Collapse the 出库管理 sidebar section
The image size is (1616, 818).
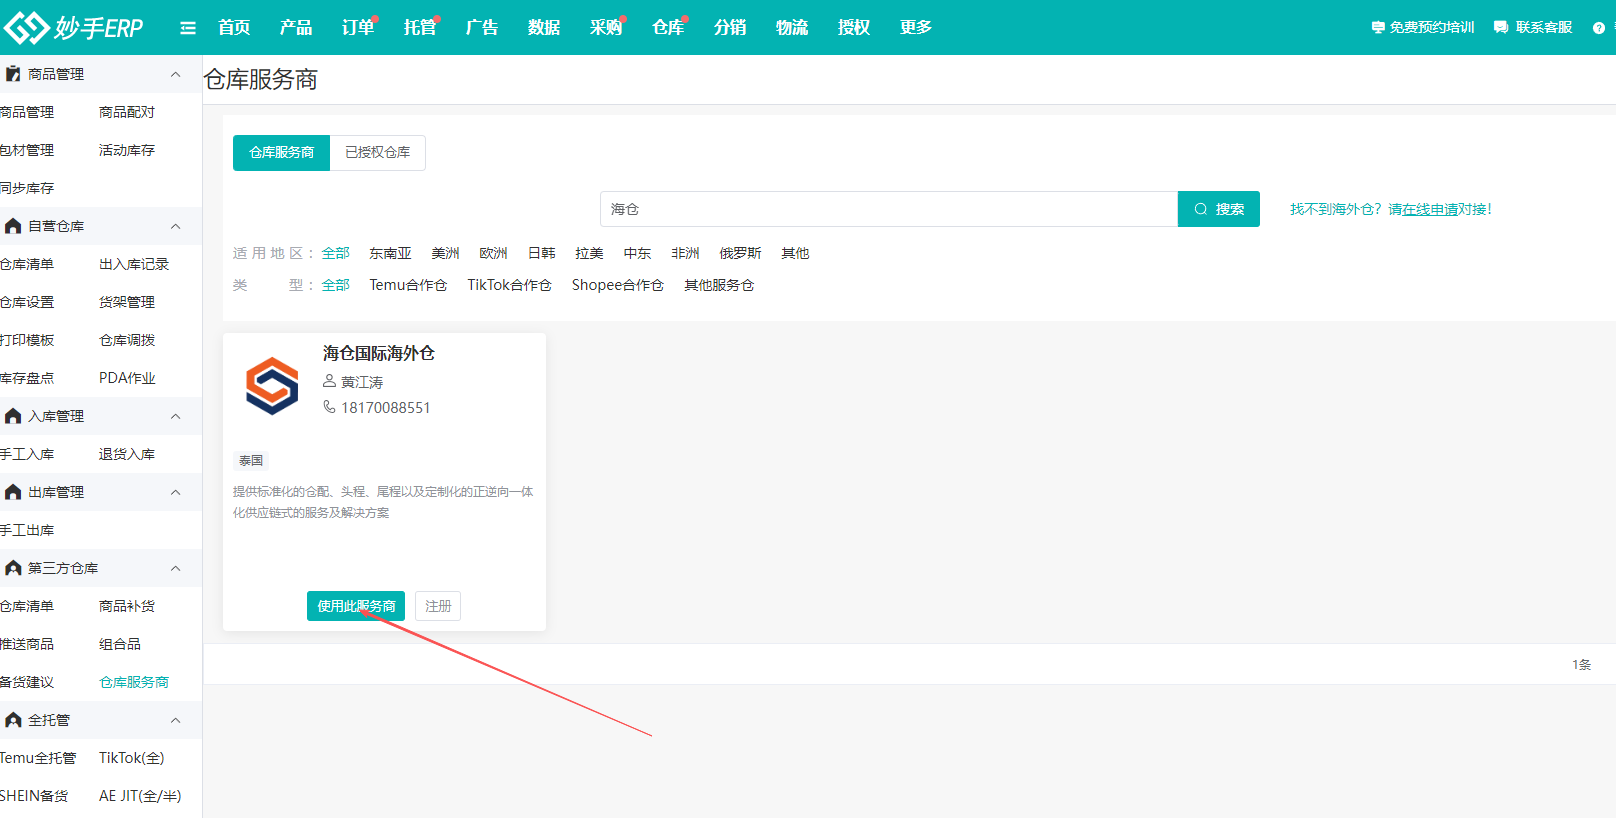point(175,492)
